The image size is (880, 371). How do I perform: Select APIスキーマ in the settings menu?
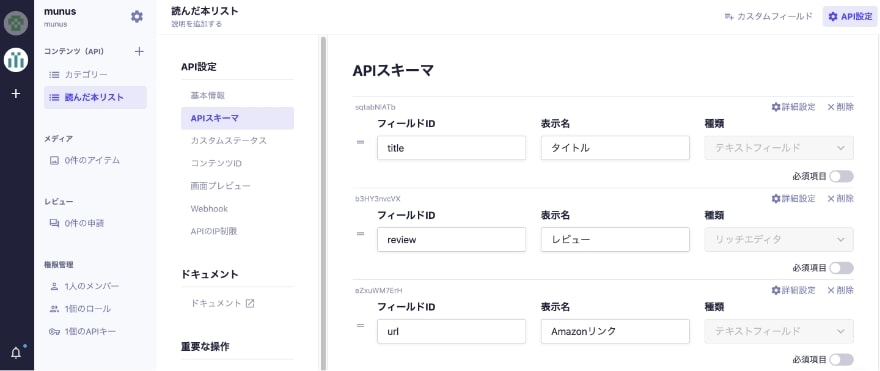[x=237, y=118]
